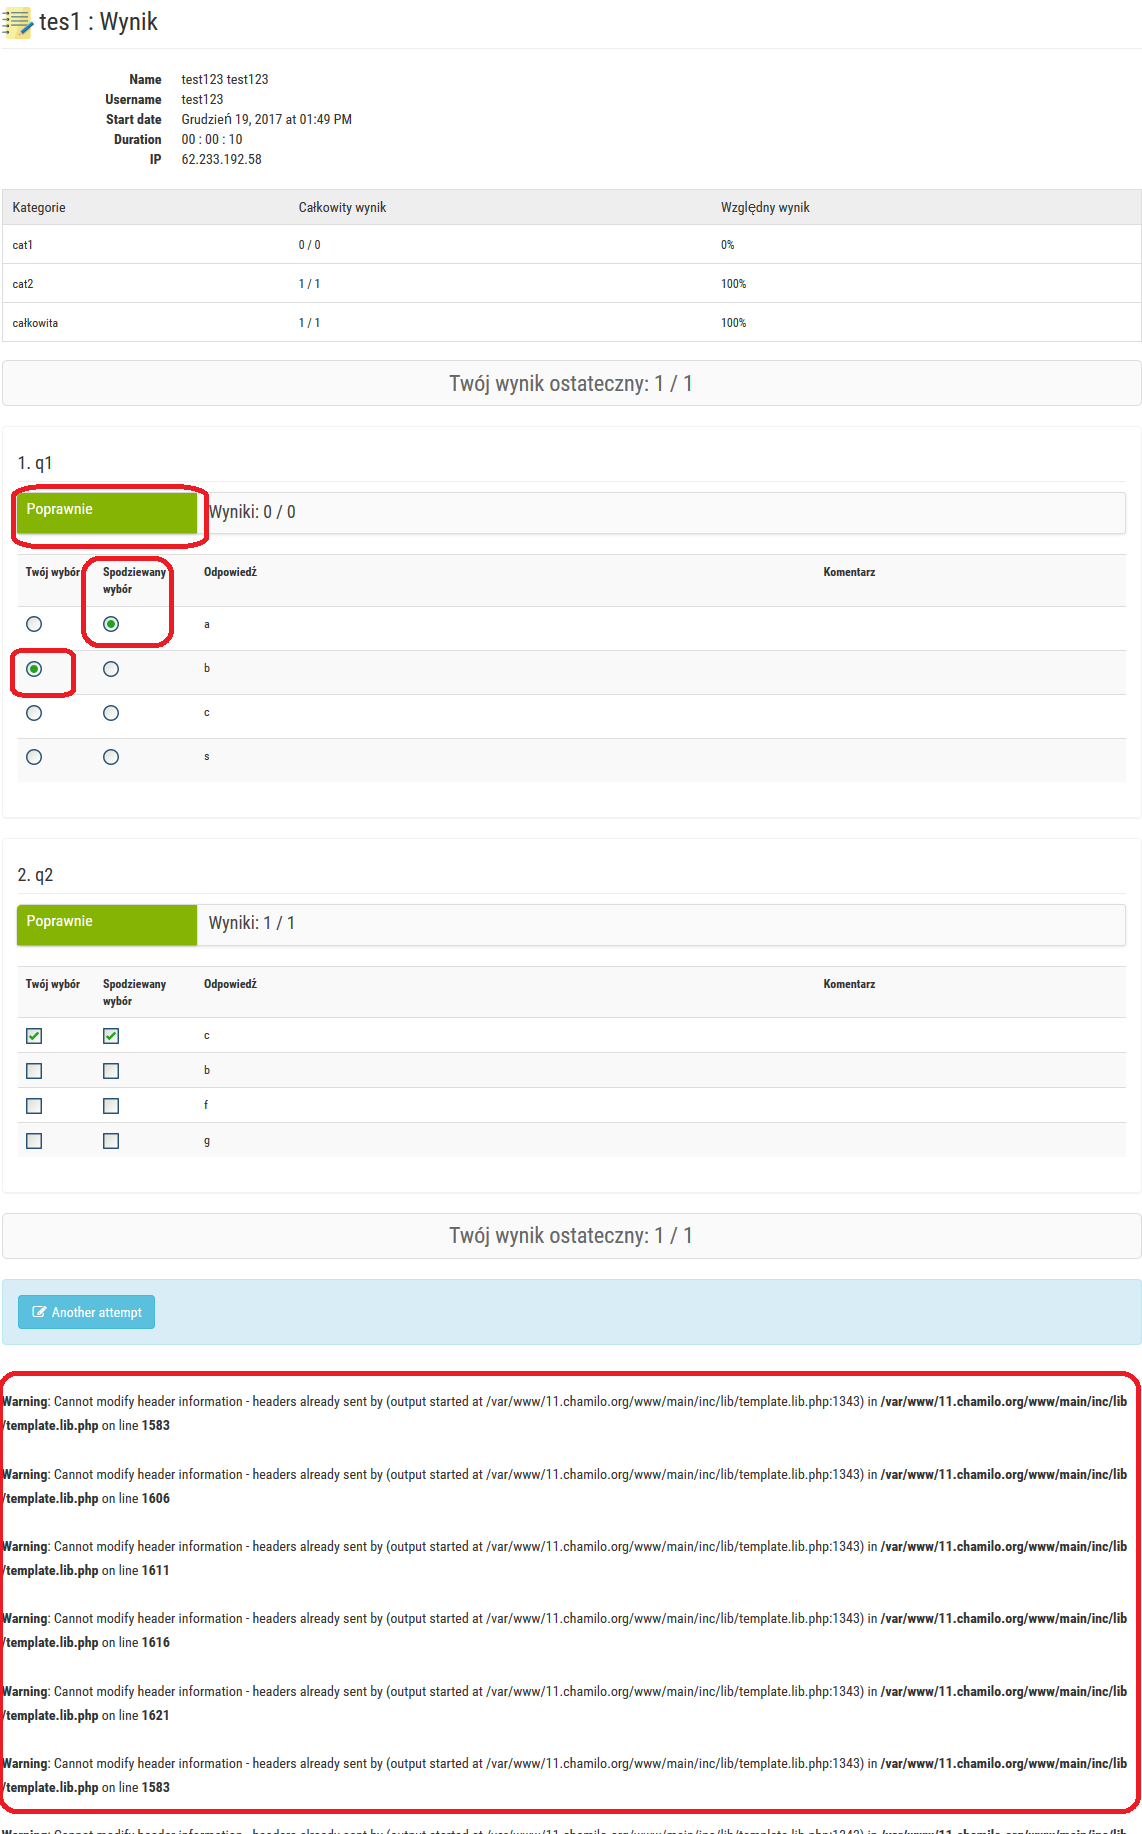
Task: Select 'Twój wybór' radio for answer c in q1
Action: pyautogui.click(x=34, y=713)
